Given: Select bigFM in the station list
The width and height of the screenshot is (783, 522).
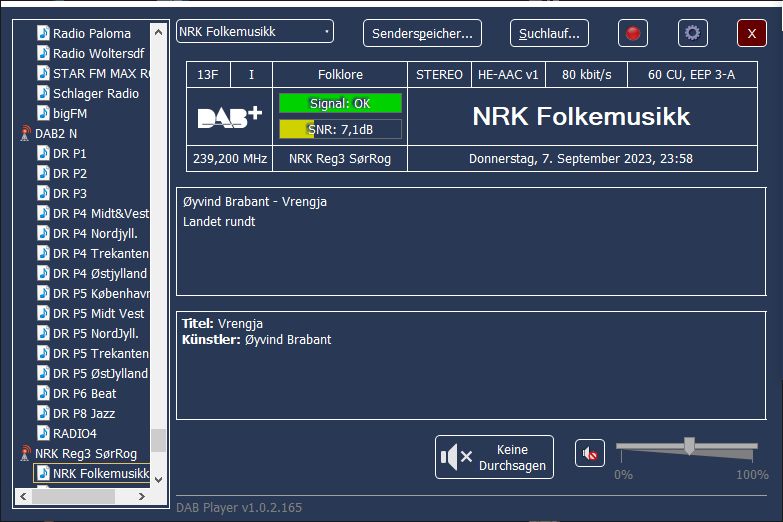Looking at the screenshot, I should (x=70, y=113).
